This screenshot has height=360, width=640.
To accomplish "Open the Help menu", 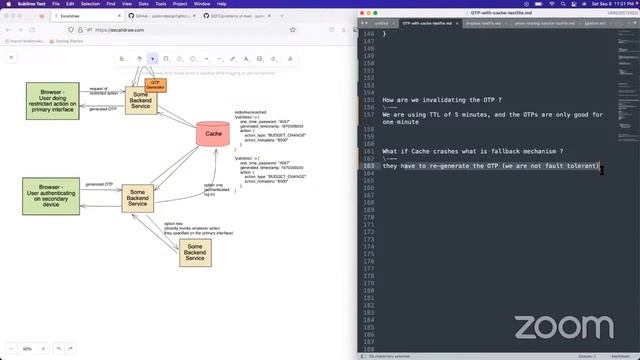I will (x=222, y=4).
